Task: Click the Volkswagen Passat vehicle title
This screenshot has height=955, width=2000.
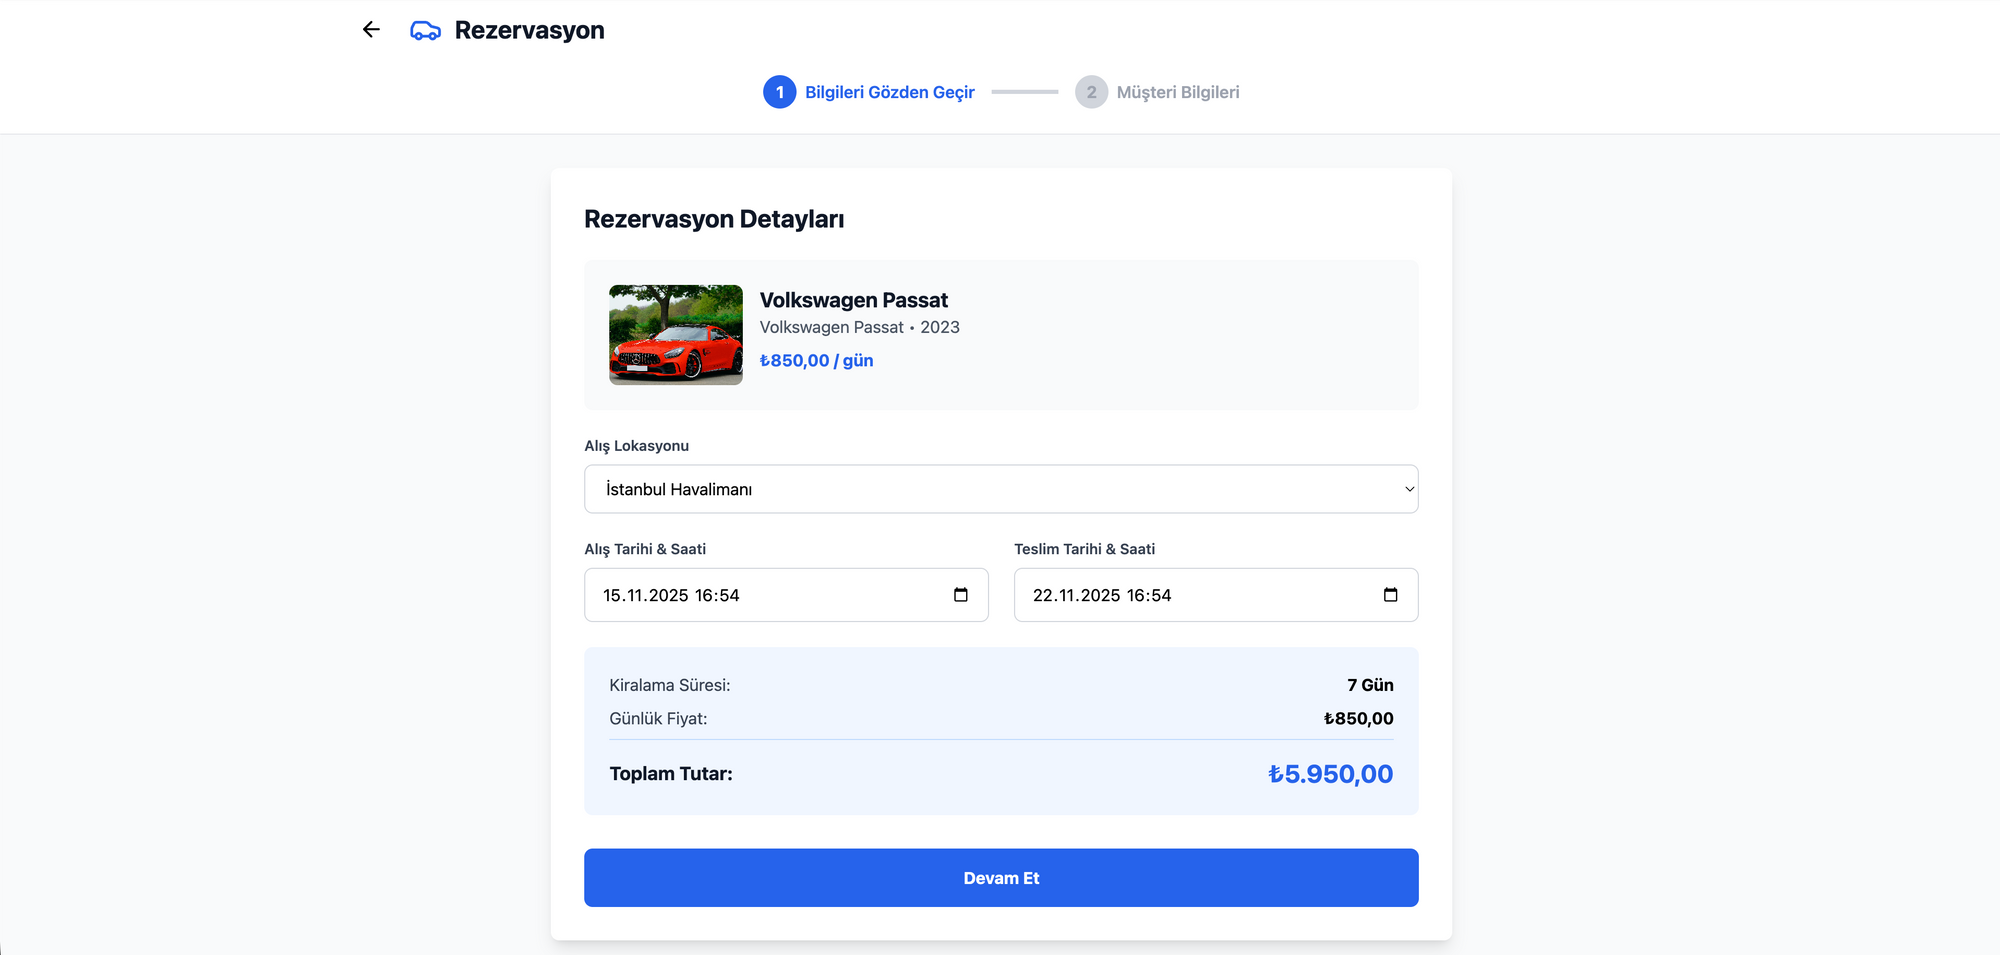Action: coord(853,300)
